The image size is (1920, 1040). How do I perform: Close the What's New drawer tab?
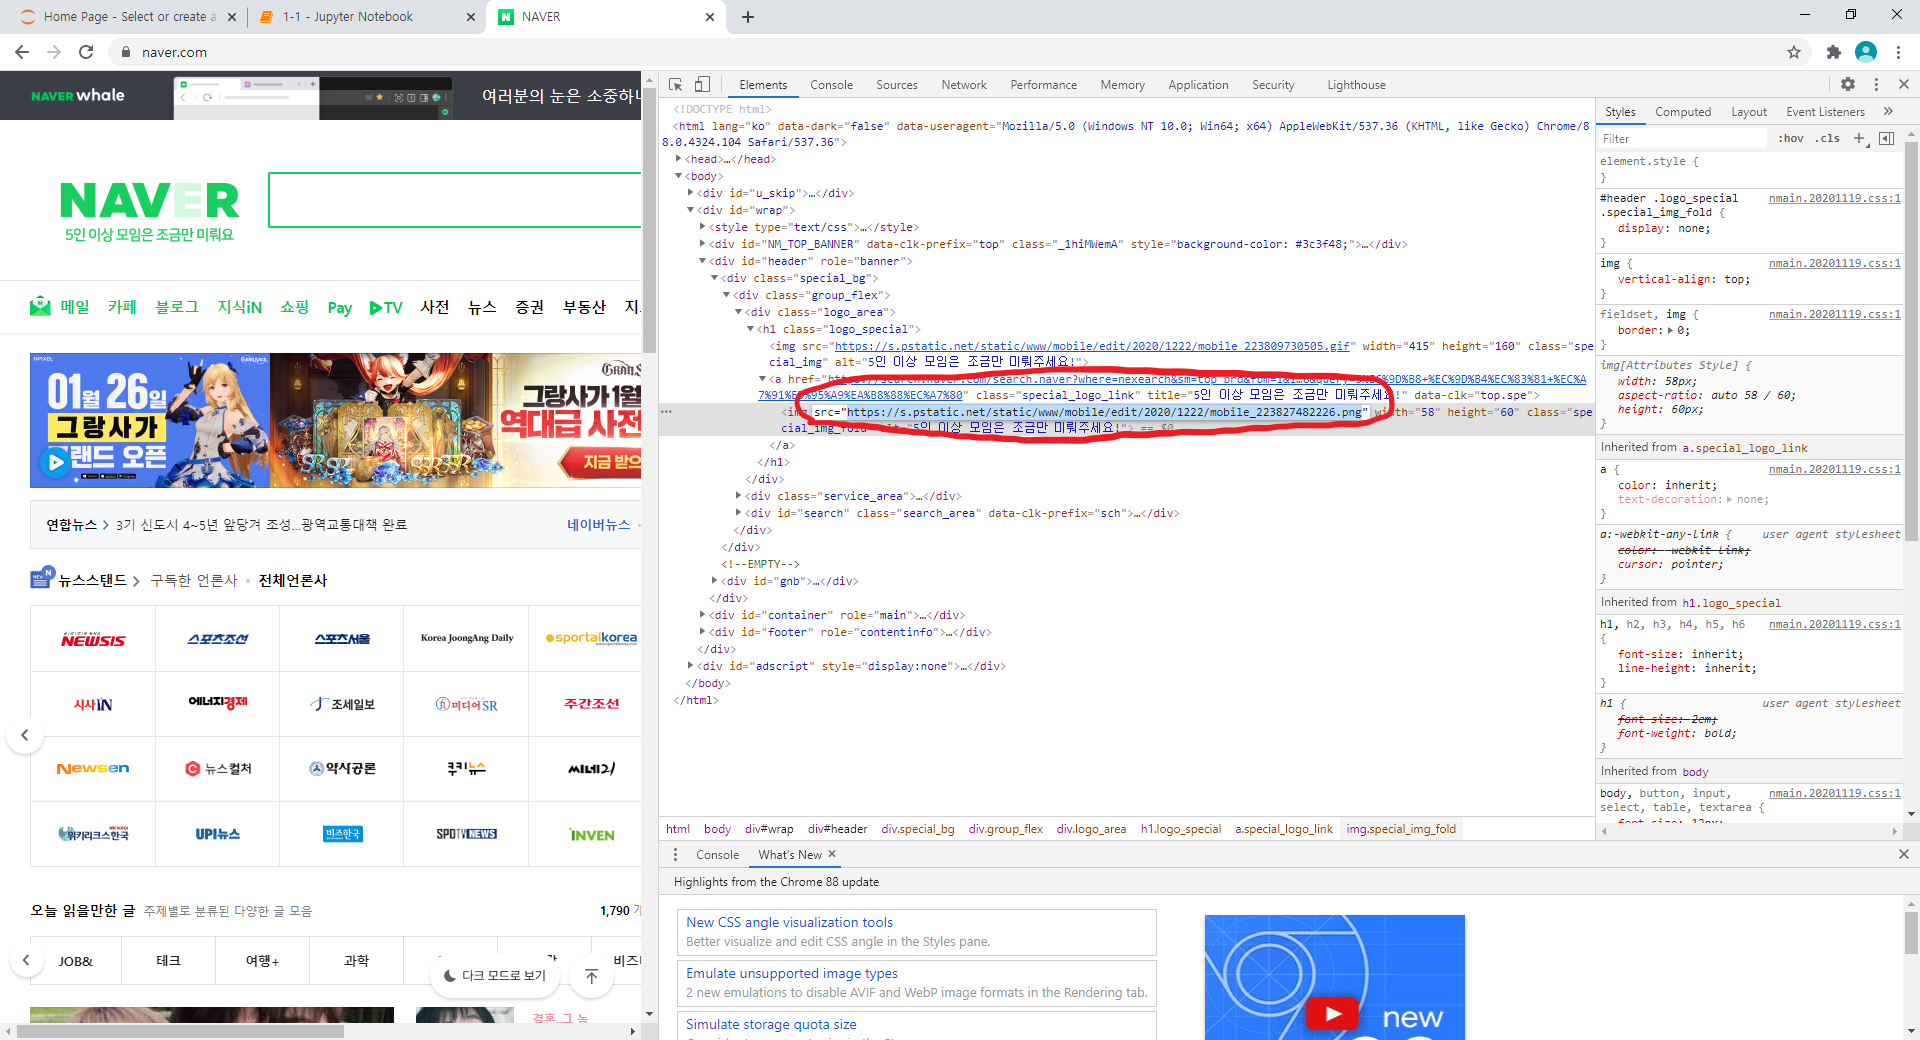click(x=831, y=854)
